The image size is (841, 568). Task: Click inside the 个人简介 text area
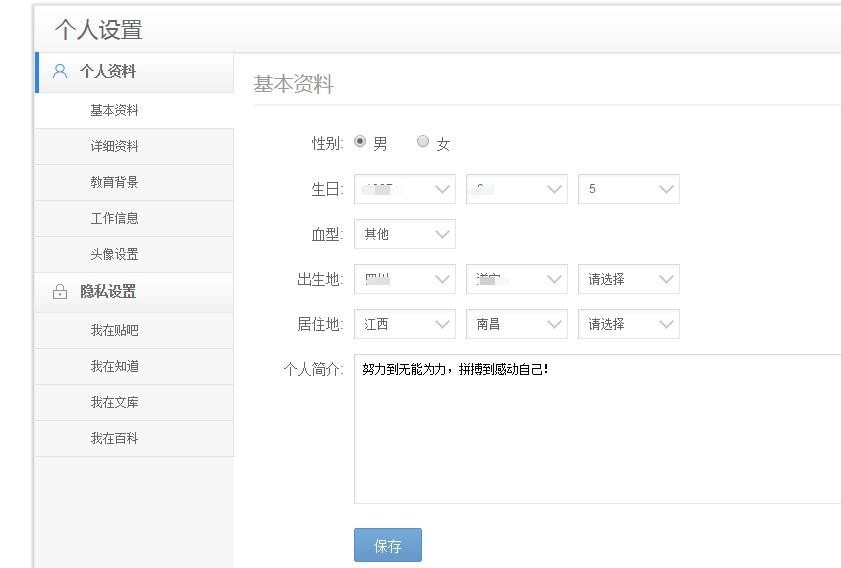597,429
